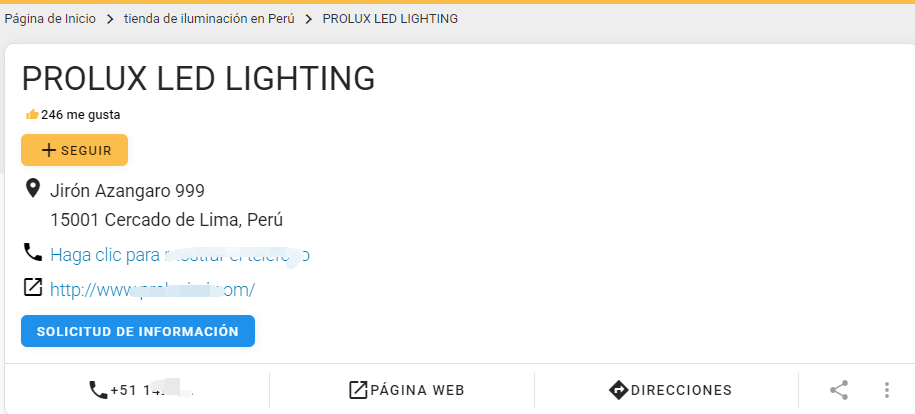The height and width of the screenshot is (414, 915).
Task: Select PROLUX LED LIGHTING breadcrumb
Action: pyautogui.click(x=390, y=19)
